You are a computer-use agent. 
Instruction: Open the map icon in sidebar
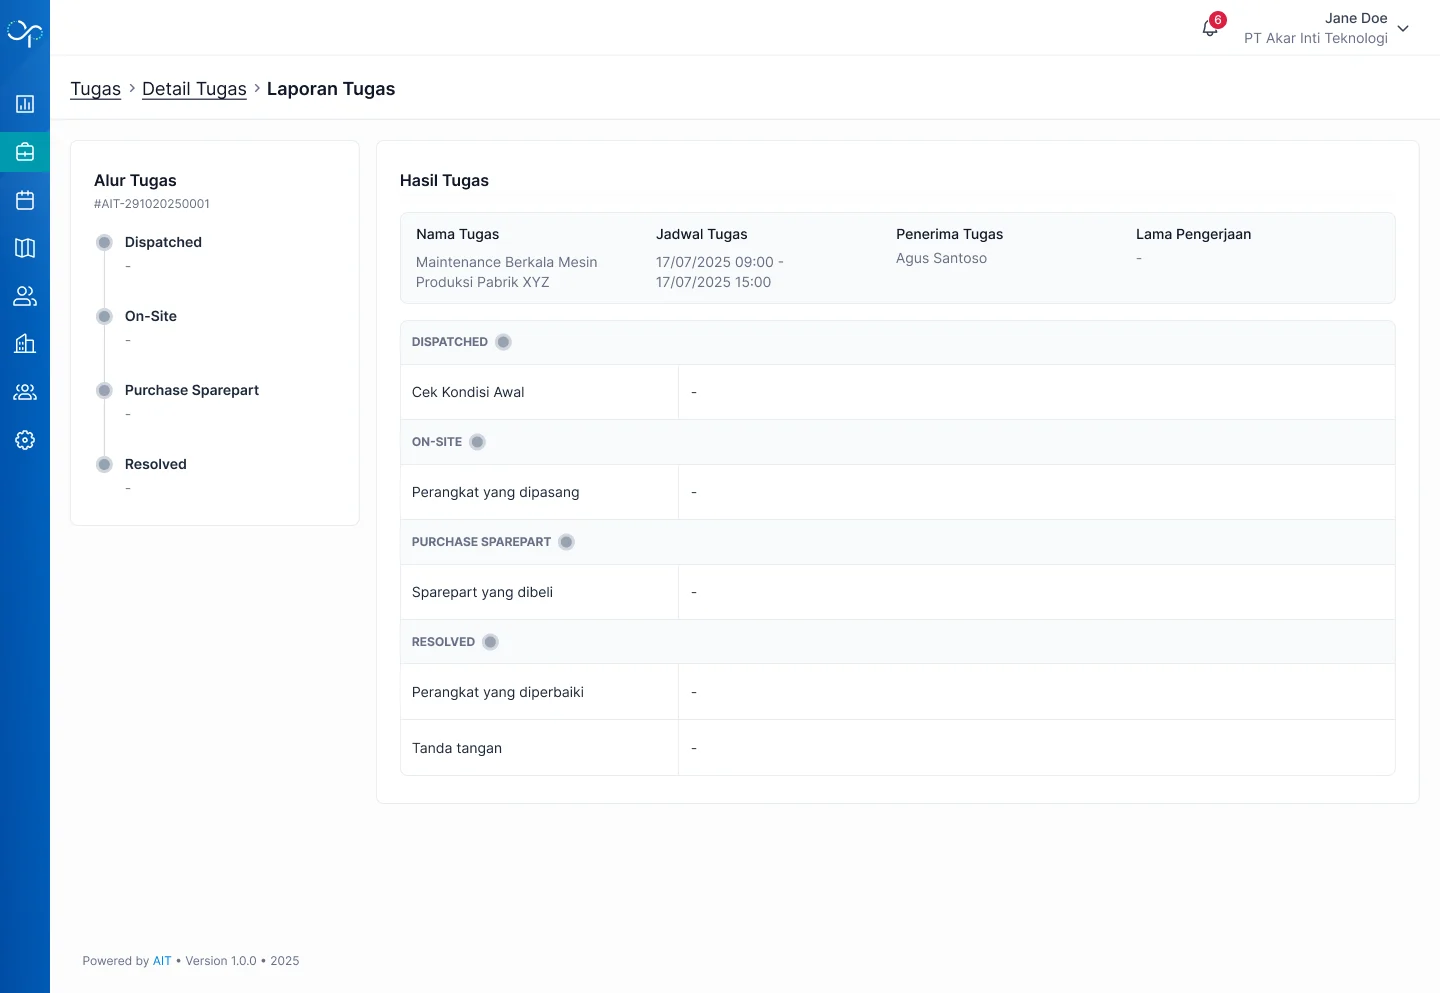click(25, 248)
